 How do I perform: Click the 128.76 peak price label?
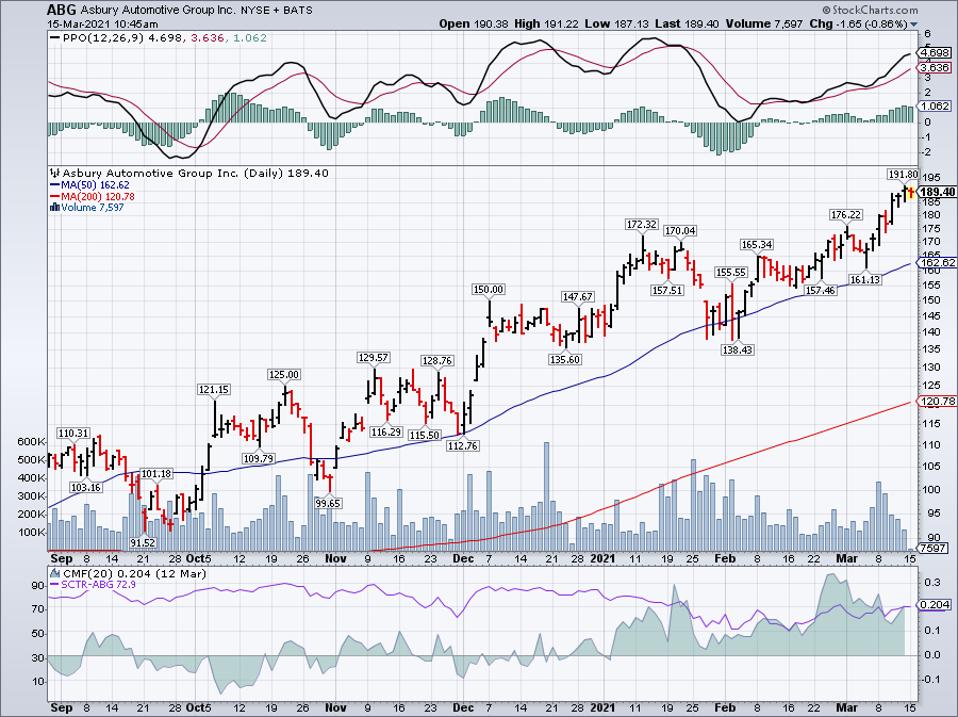[x=437, y=361]
